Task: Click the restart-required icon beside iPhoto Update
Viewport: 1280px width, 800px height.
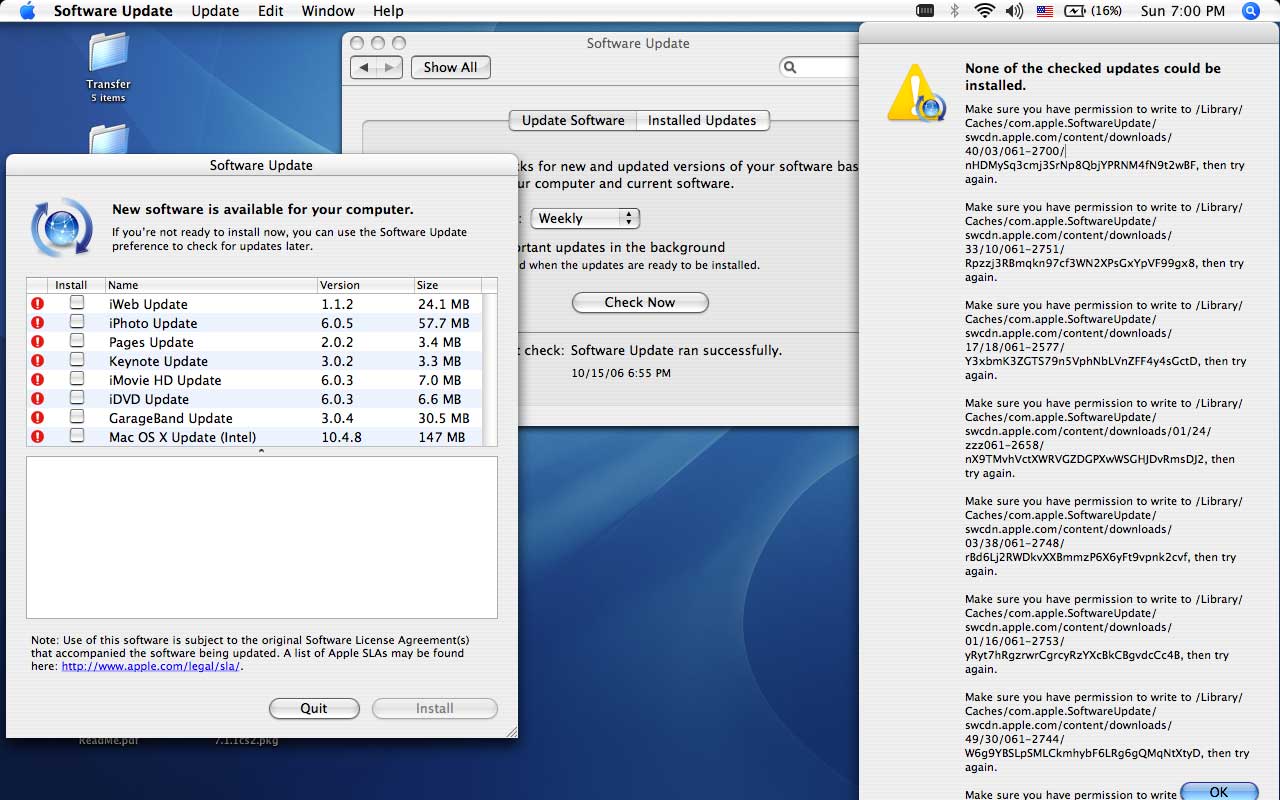Action: [38, 323]
